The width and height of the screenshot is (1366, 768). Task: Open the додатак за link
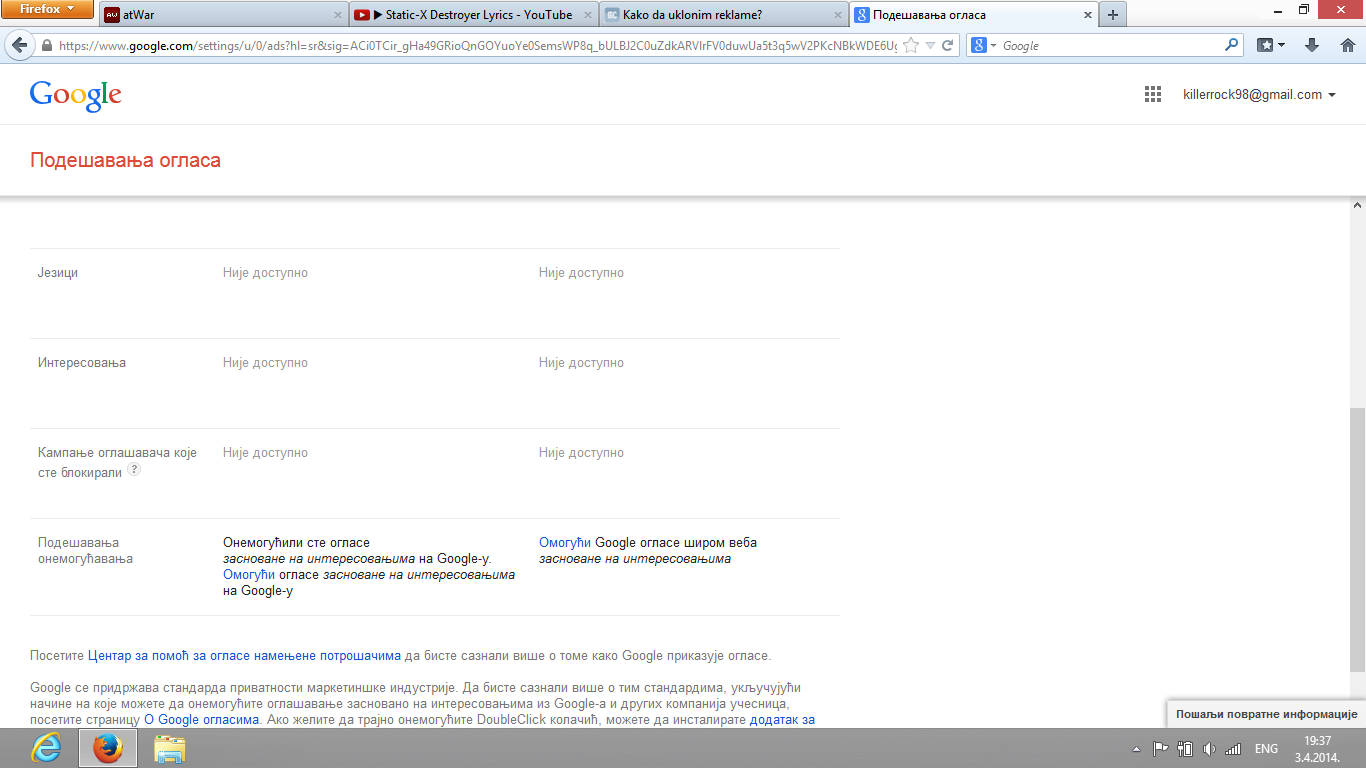pyautogui.click(x=782, y=719)
